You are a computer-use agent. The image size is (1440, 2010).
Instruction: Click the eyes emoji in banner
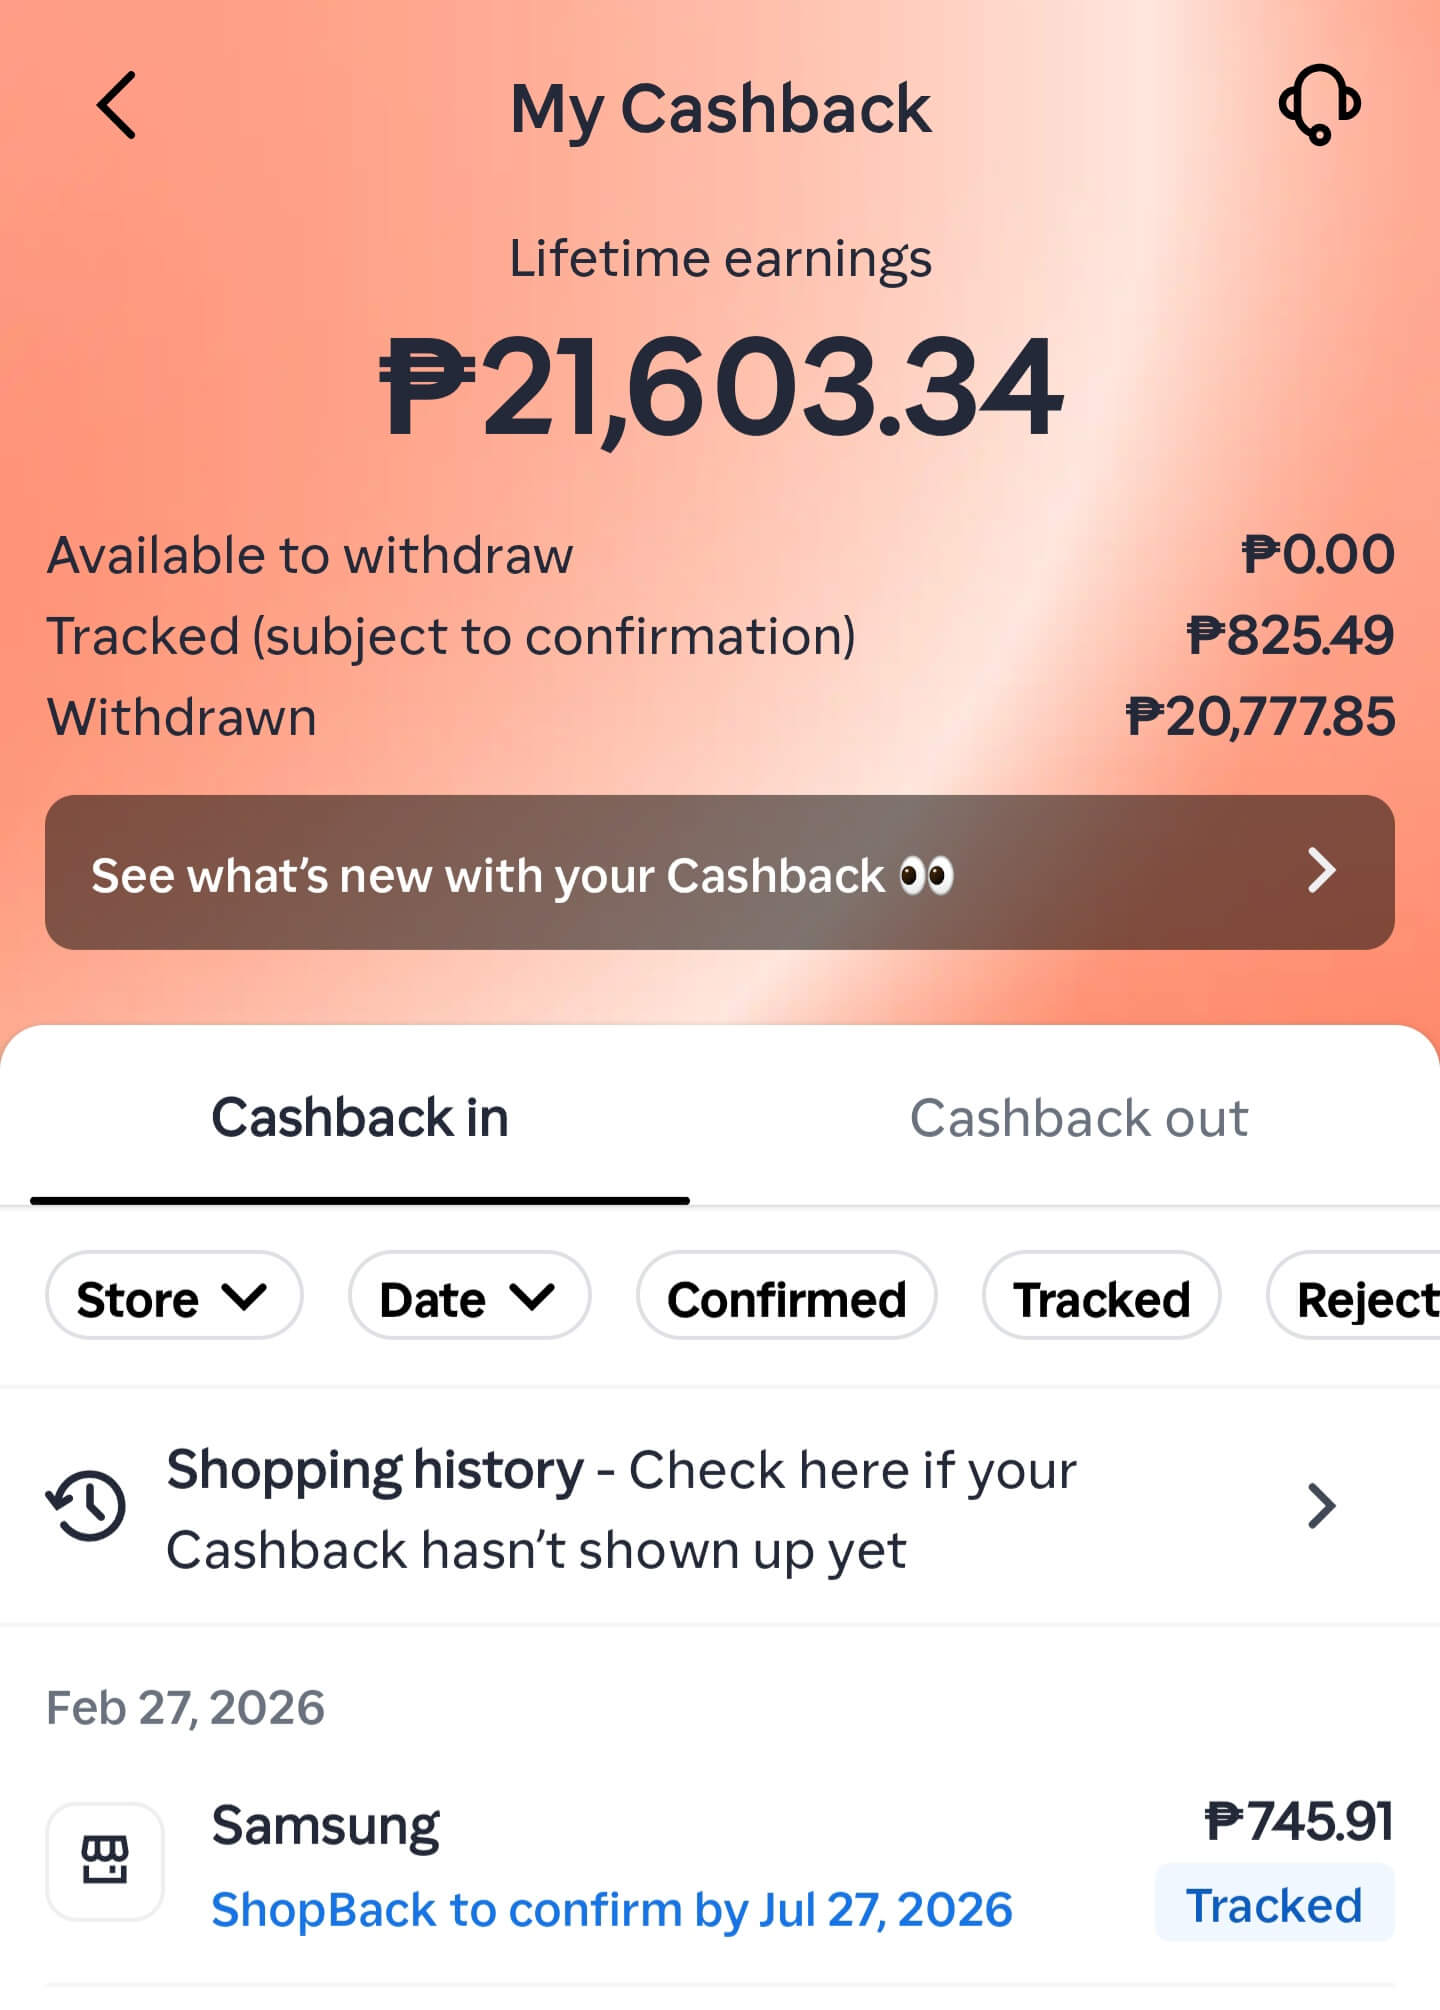coord(926,876)
